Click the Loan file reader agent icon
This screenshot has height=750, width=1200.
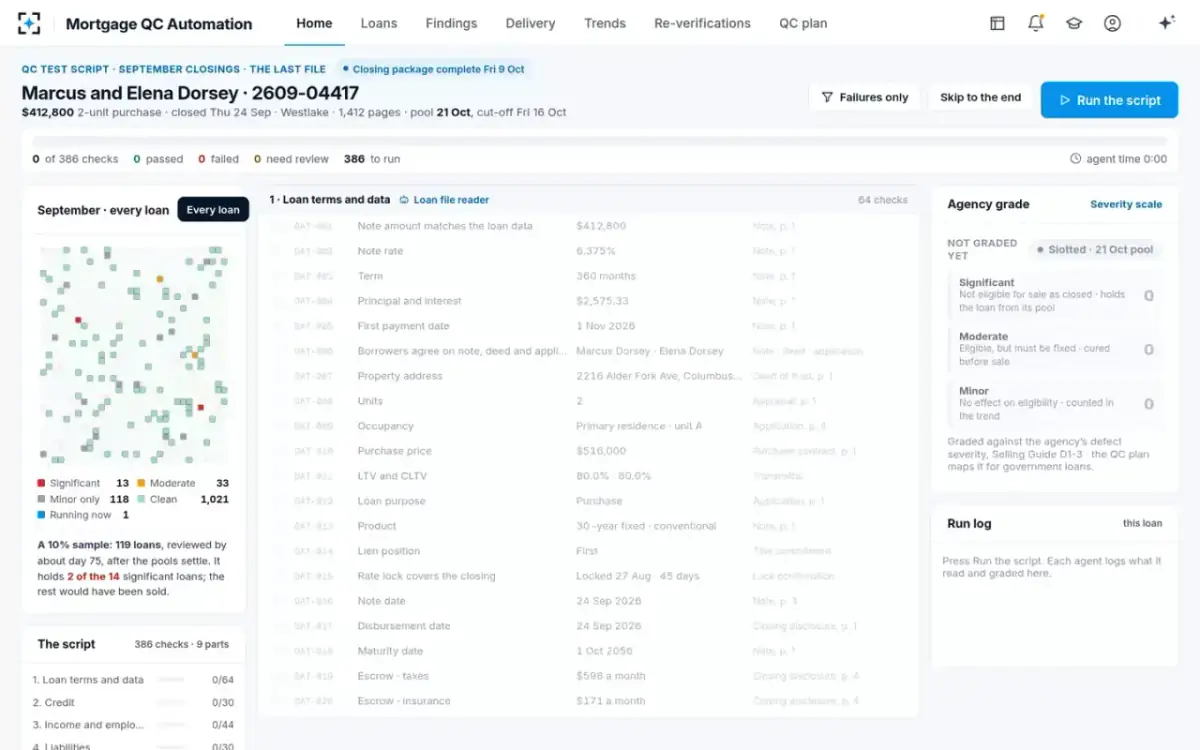coord(404,200)
